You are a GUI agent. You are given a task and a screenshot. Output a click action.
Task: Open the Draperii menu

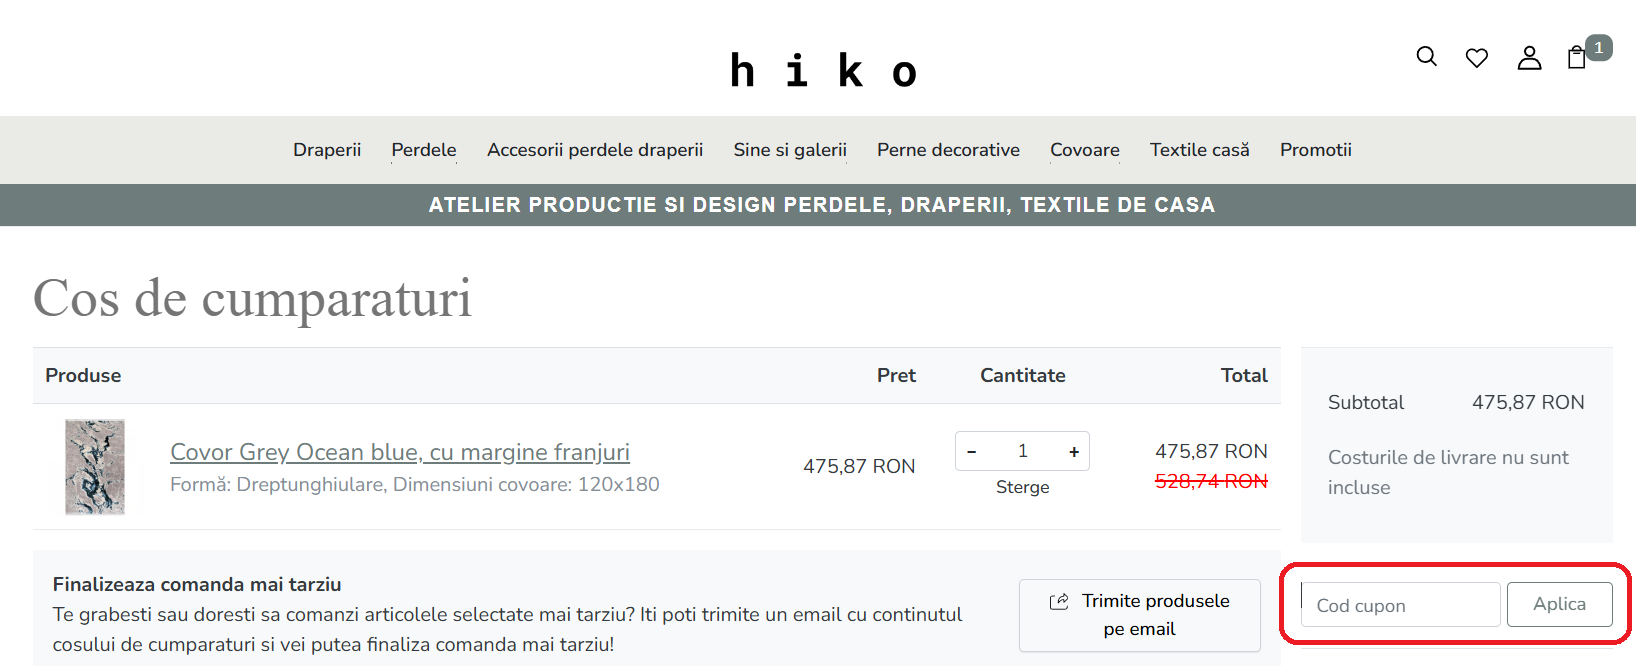(327, 150)
